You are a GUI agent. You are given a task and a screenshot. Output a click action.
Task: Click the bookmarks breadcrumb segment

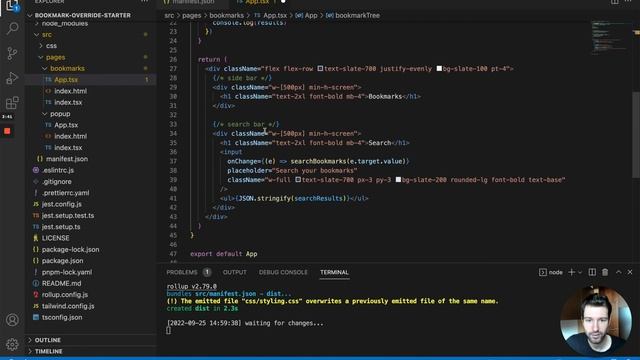227,16
